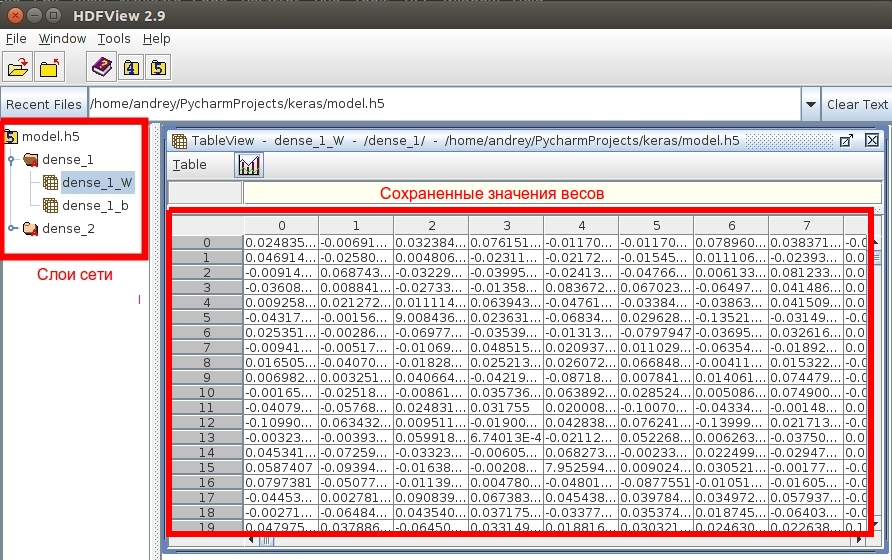The height and width of the screenshot is (560, 892).
Task: Collapse the dense_1 group node
Action: pyautogui.click(x=11, y=160)
